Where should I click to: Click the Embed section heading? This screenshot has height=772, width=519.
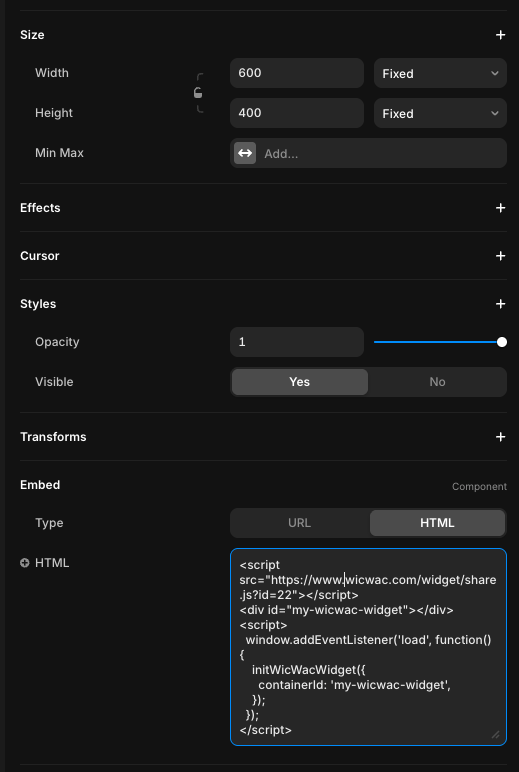click(40, 485)
